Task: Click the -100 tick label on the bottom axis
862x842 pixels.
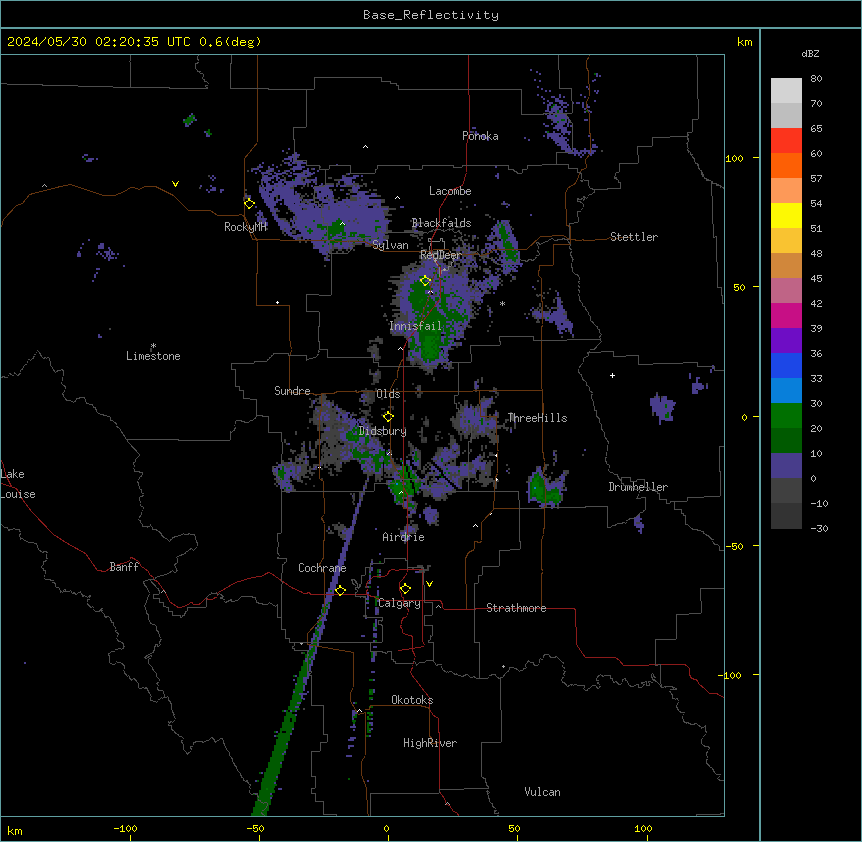Action: 125,828
